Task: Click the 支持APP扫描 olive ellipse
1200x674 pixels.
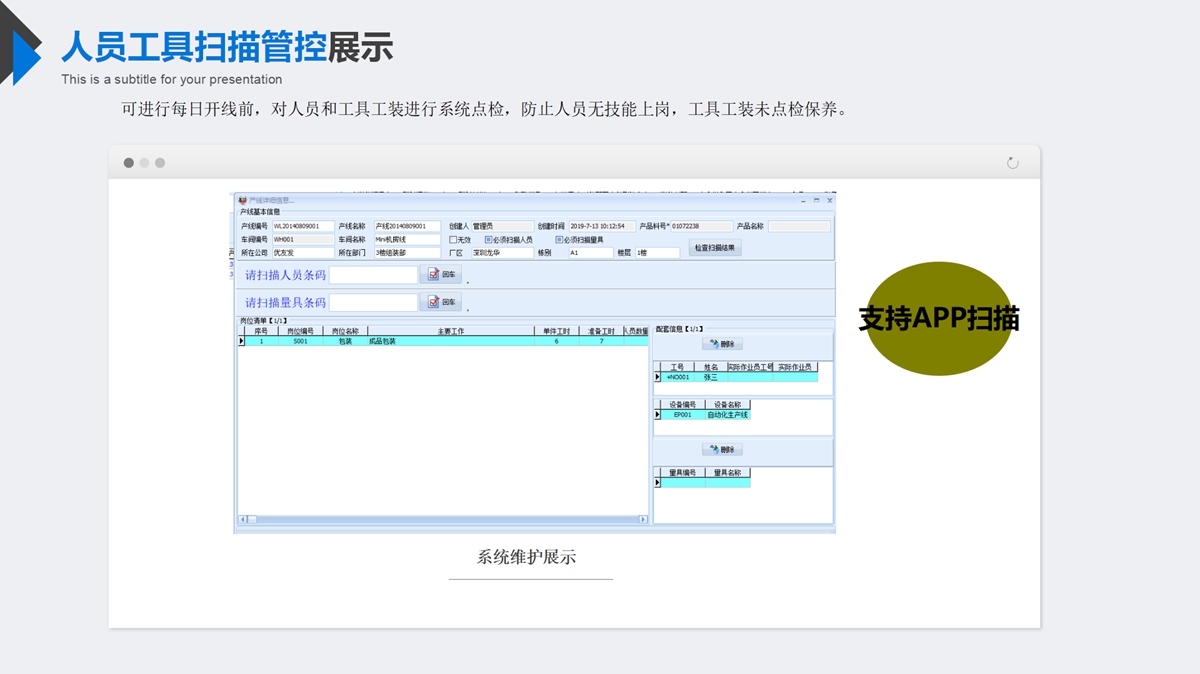Action: click(938, 319)
